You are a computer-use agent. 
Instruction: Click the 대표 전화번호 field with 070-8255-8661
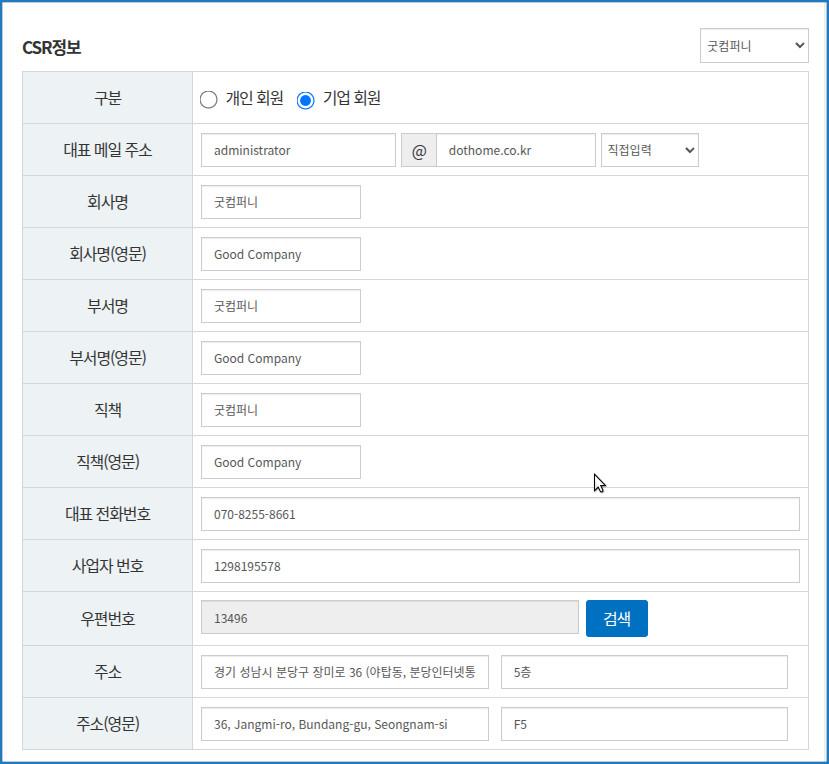click(x=500, y=514)
